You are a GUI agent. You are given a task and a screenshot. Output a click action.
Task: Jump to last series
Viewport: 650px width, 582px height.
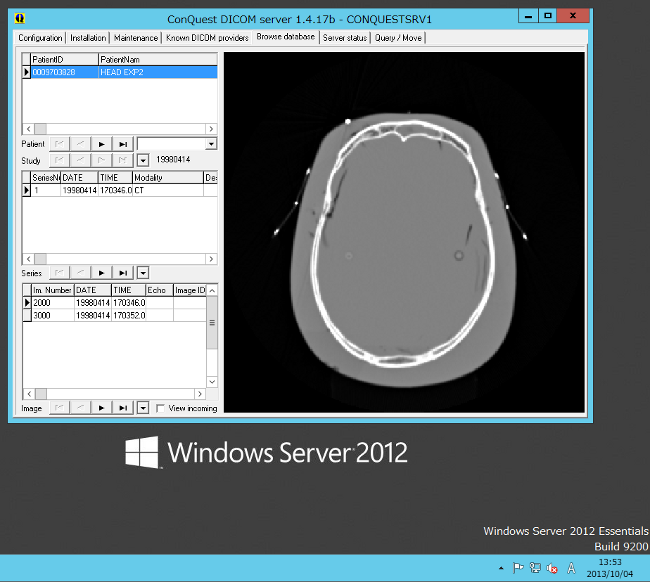pos(123,273)
